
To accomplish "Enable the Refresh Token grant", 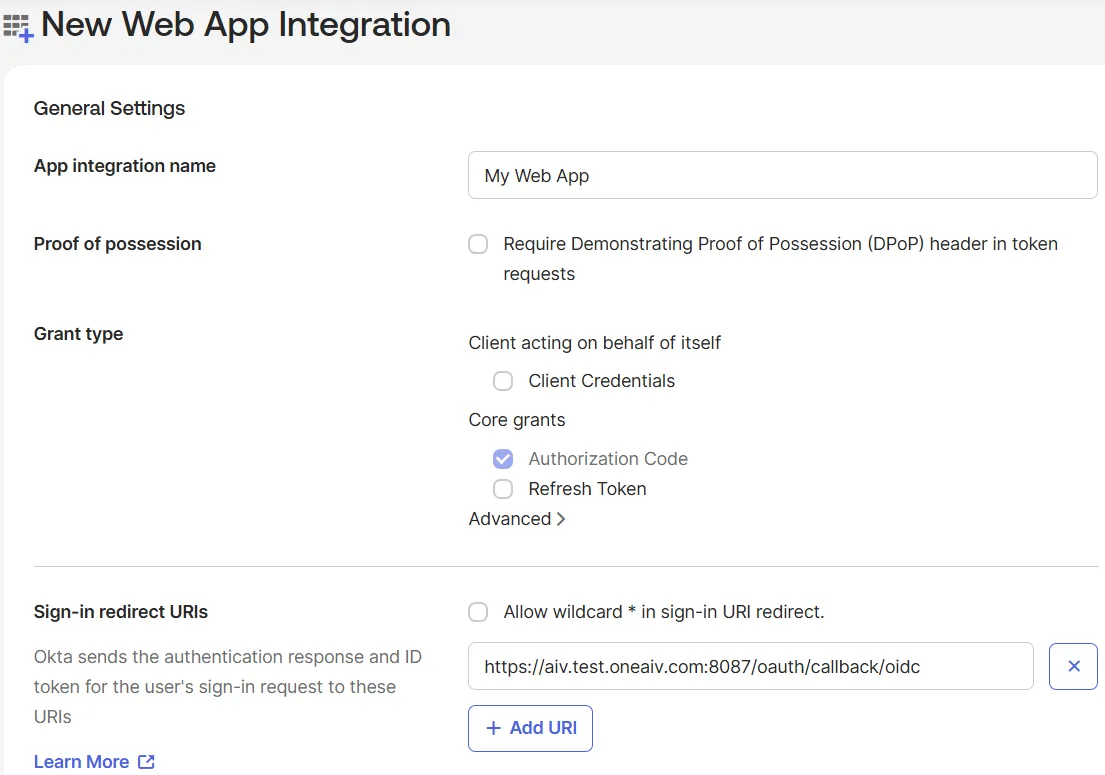I will pos(502,489).
